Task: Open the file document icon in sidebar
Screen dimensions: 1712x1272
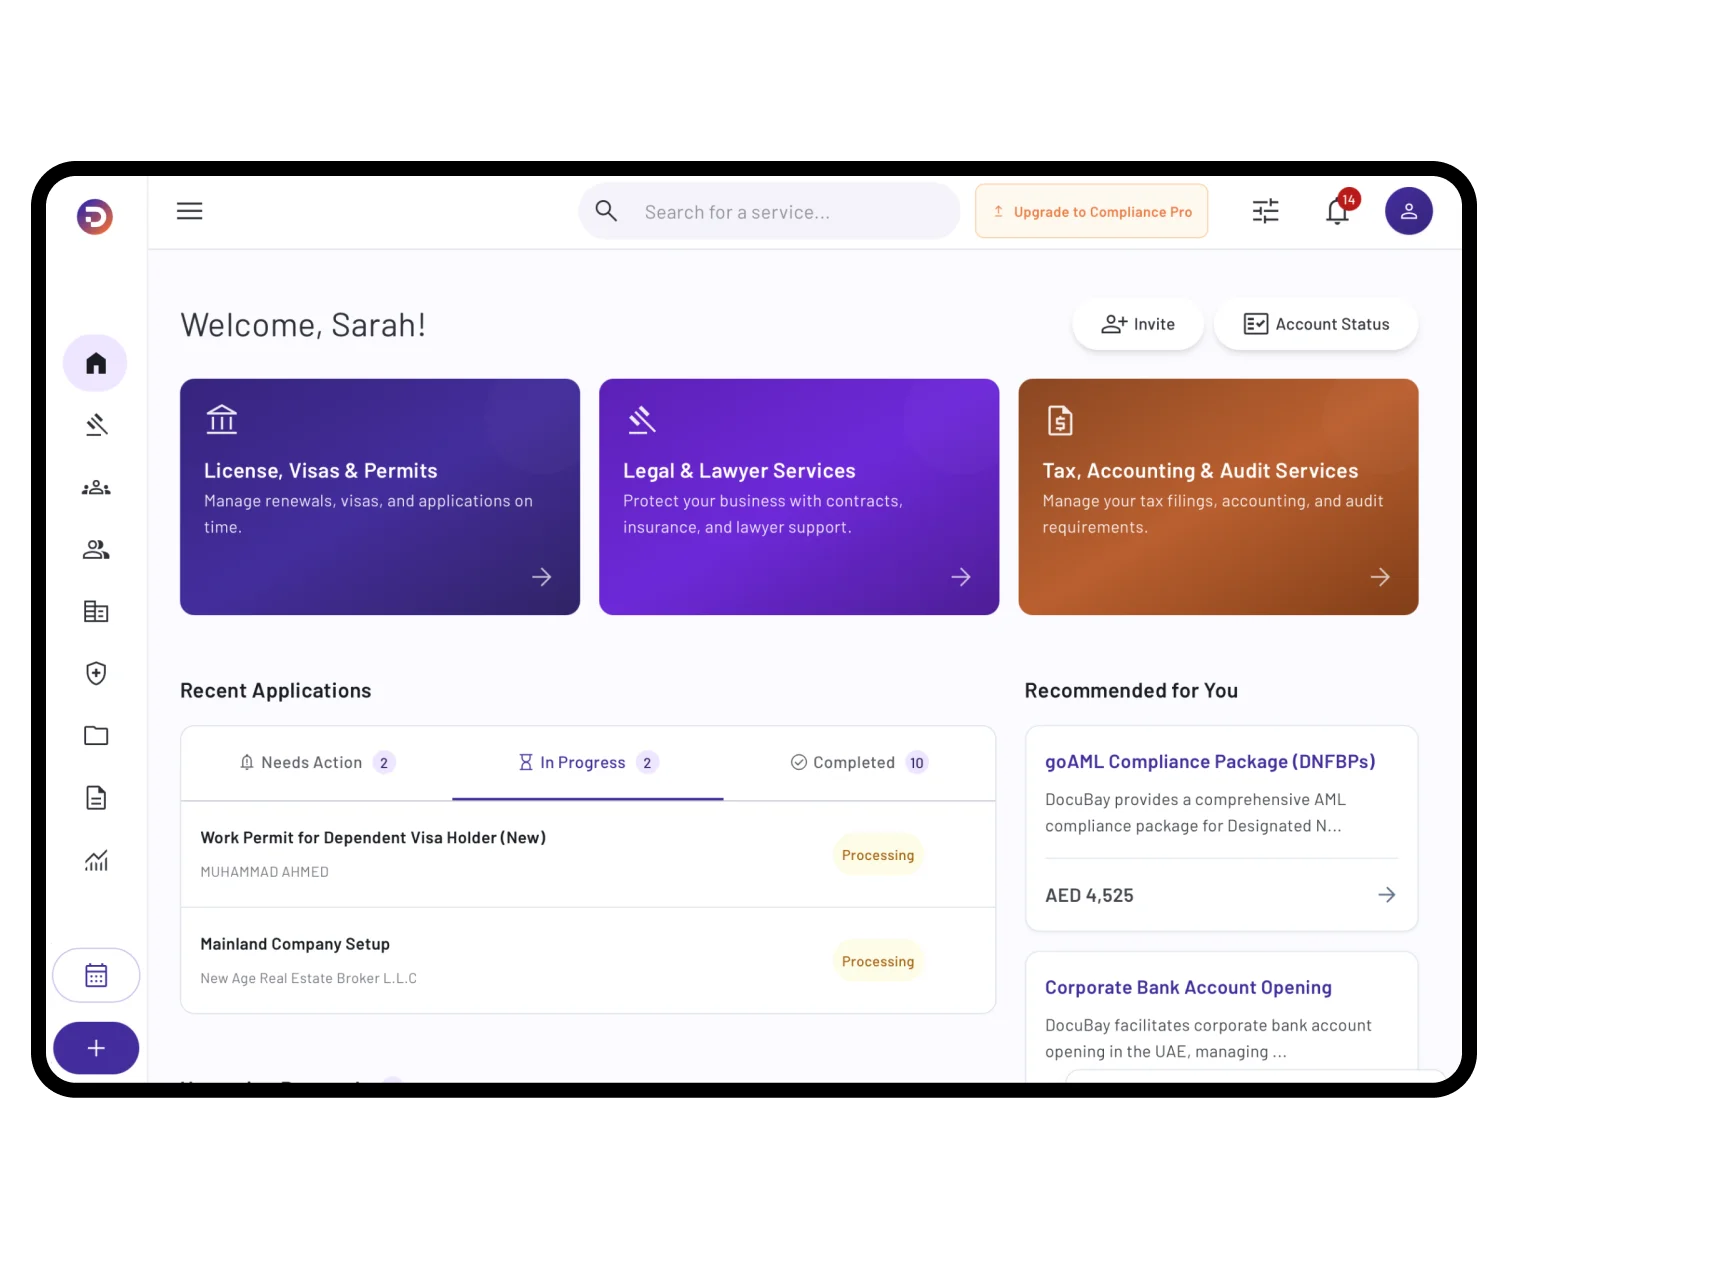Action: click(95, 797)
